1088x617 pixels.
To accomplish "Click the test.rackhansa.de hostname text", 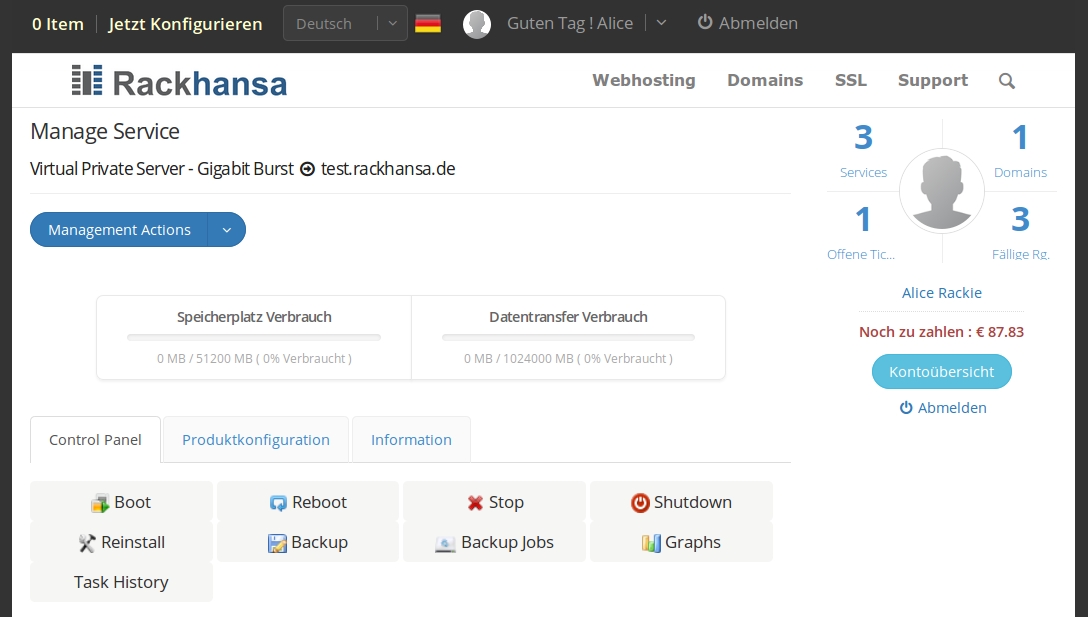I will [388, 169].
